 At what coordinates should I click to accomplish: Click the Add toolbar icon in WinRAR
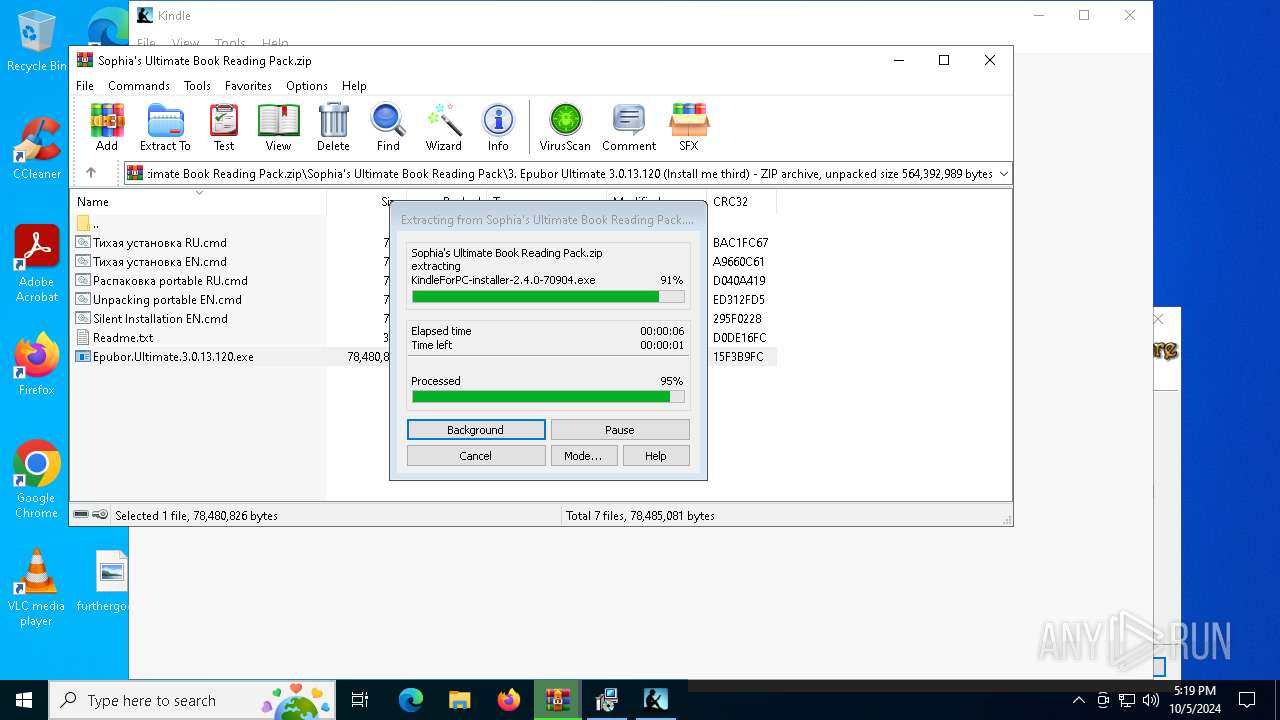(107, 127)
